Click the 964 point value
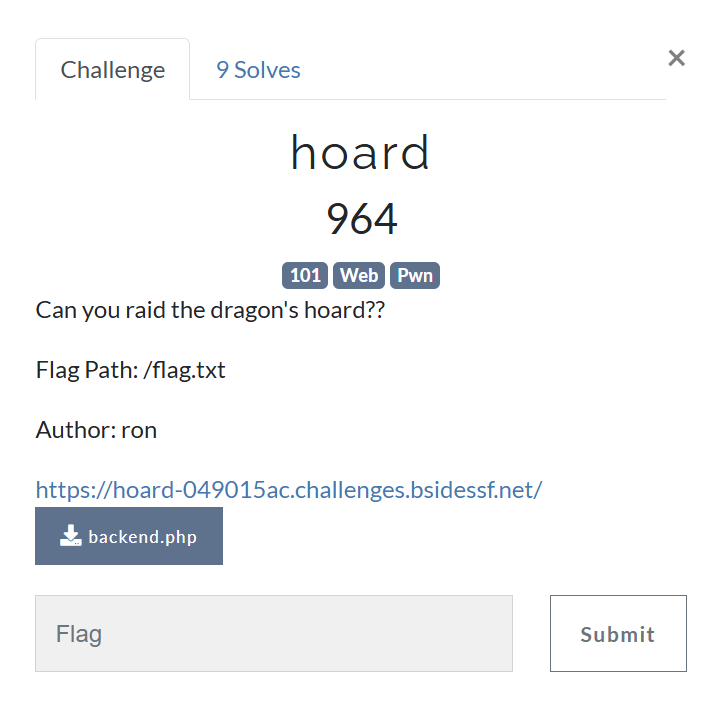Image resolution: width=720 pixels, height=727 pixels. coord(362,219)
